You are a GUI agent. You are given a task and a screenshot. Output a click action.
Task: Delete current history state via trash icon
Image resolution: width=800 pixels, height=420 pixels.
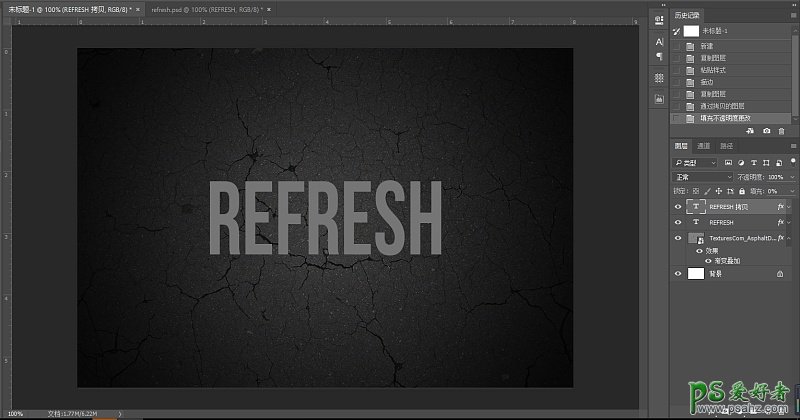(x=781, y=131)
